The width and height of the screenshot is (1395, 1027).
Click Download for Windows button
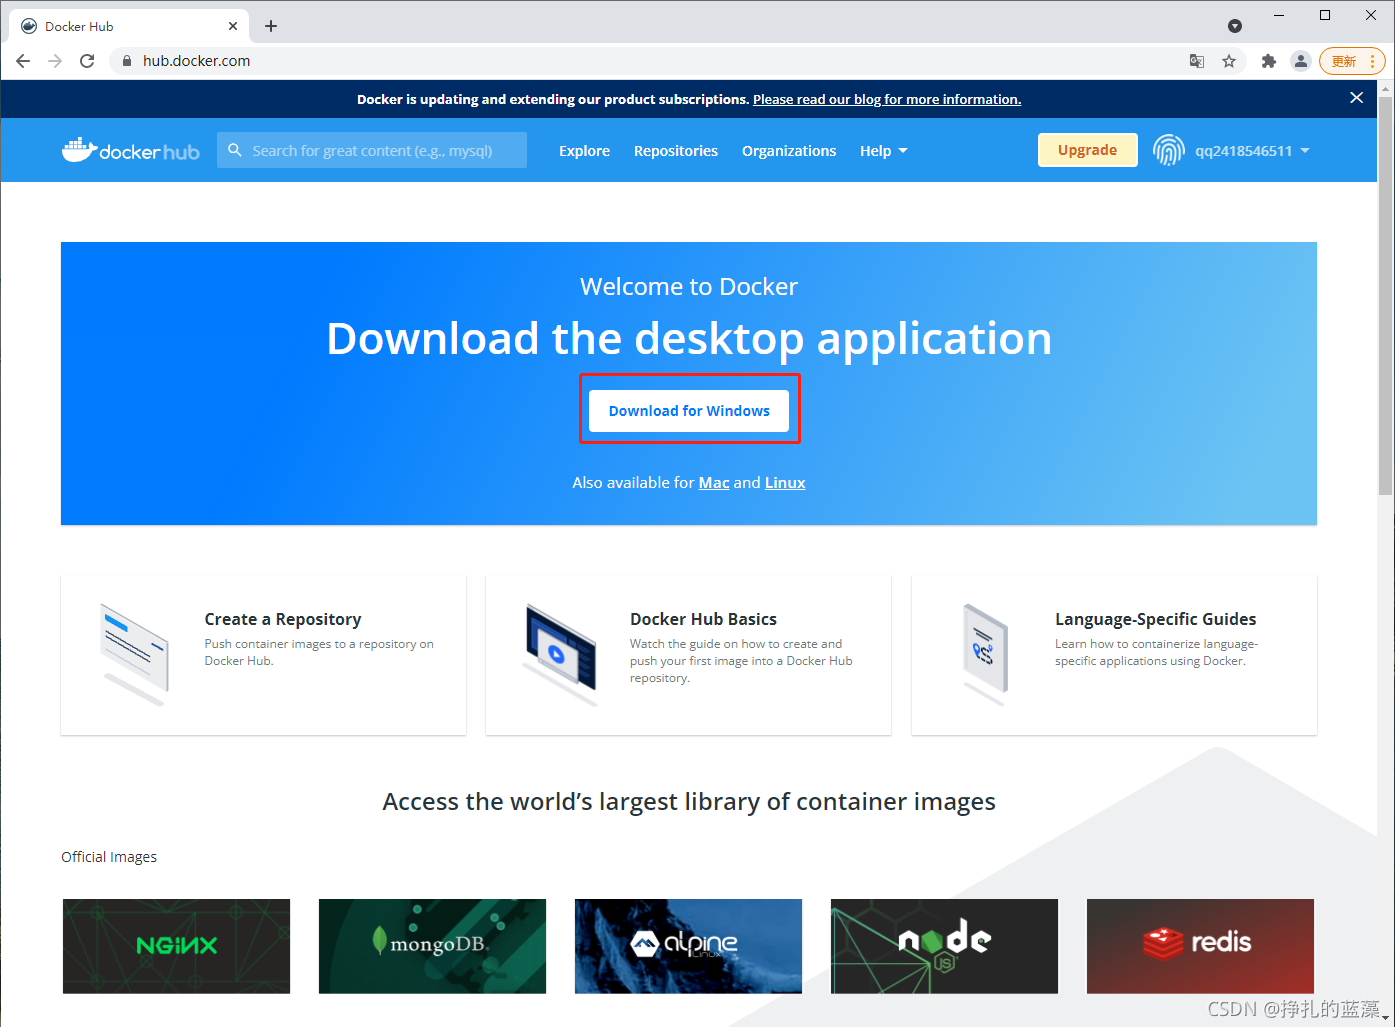[x=689, y=411]
